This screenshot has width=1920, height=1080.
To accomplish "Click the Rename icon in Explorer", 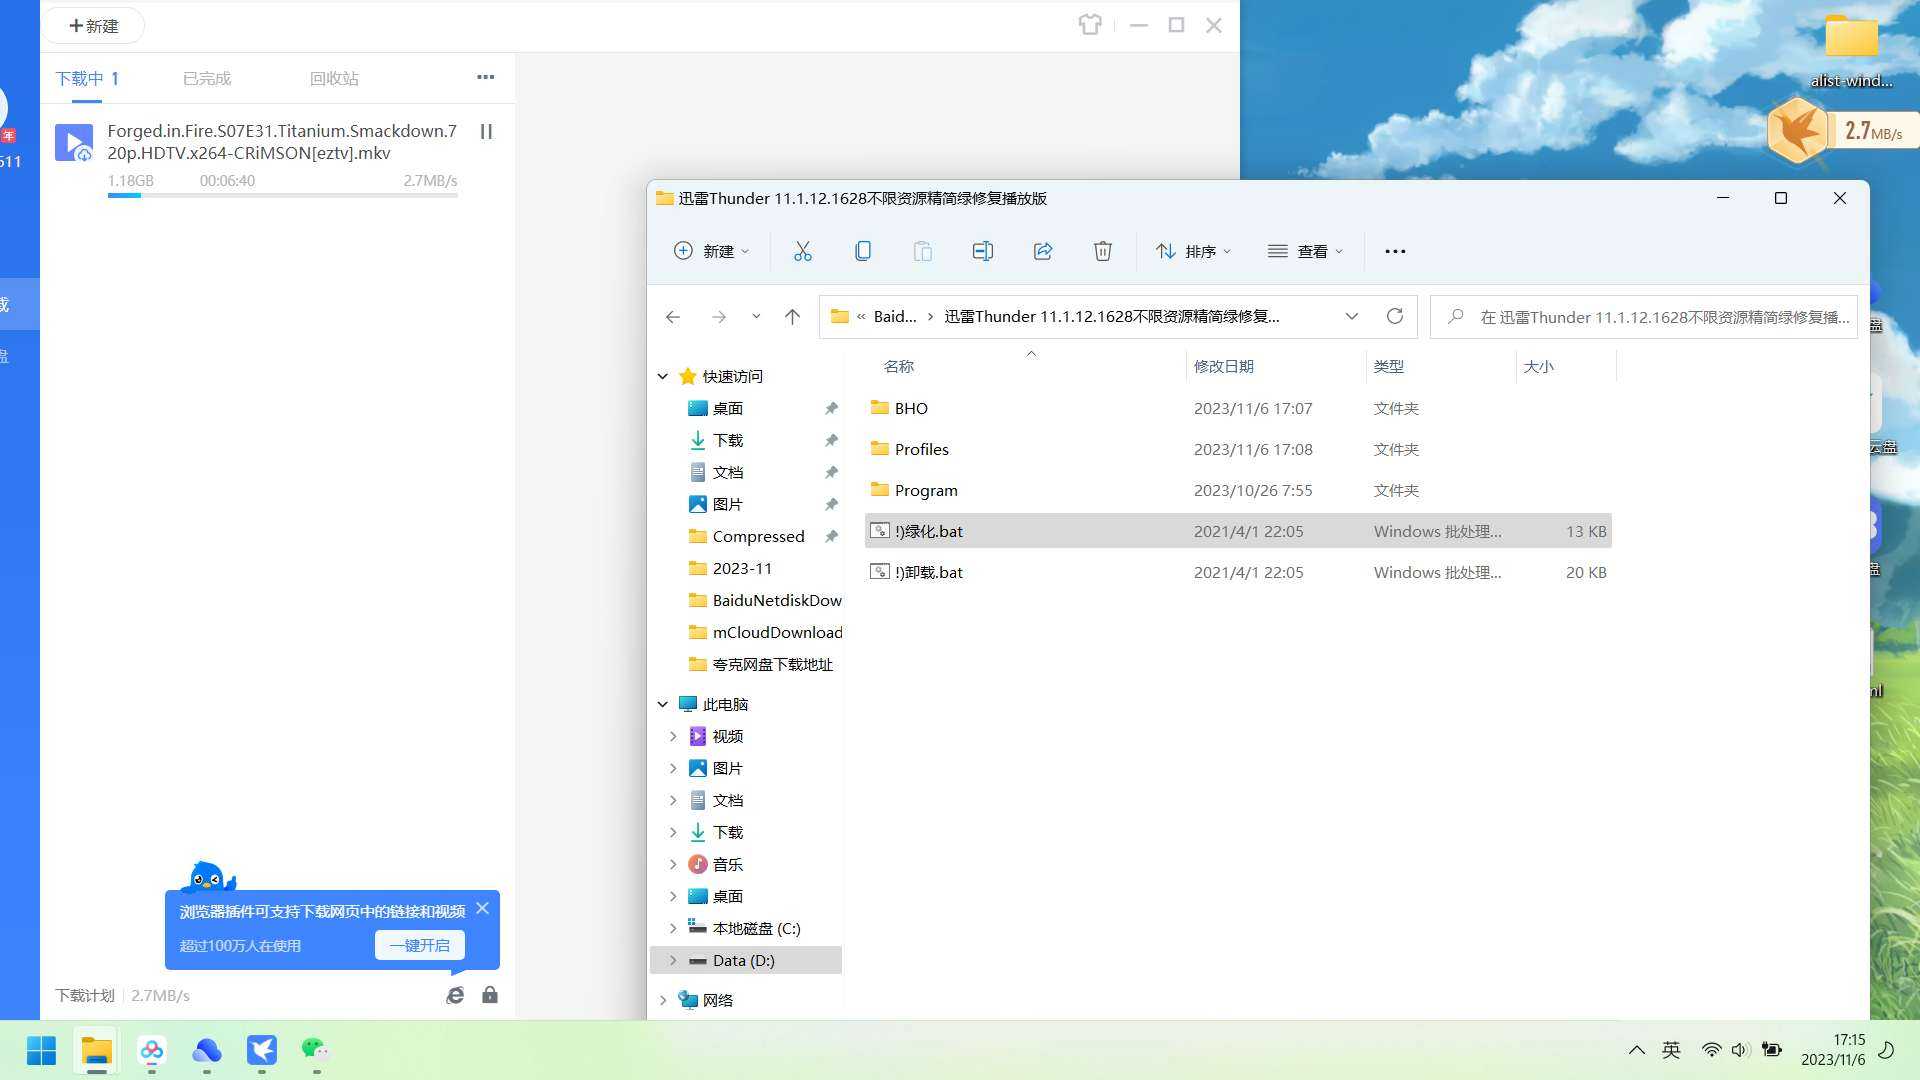I will tap(982, 251).
